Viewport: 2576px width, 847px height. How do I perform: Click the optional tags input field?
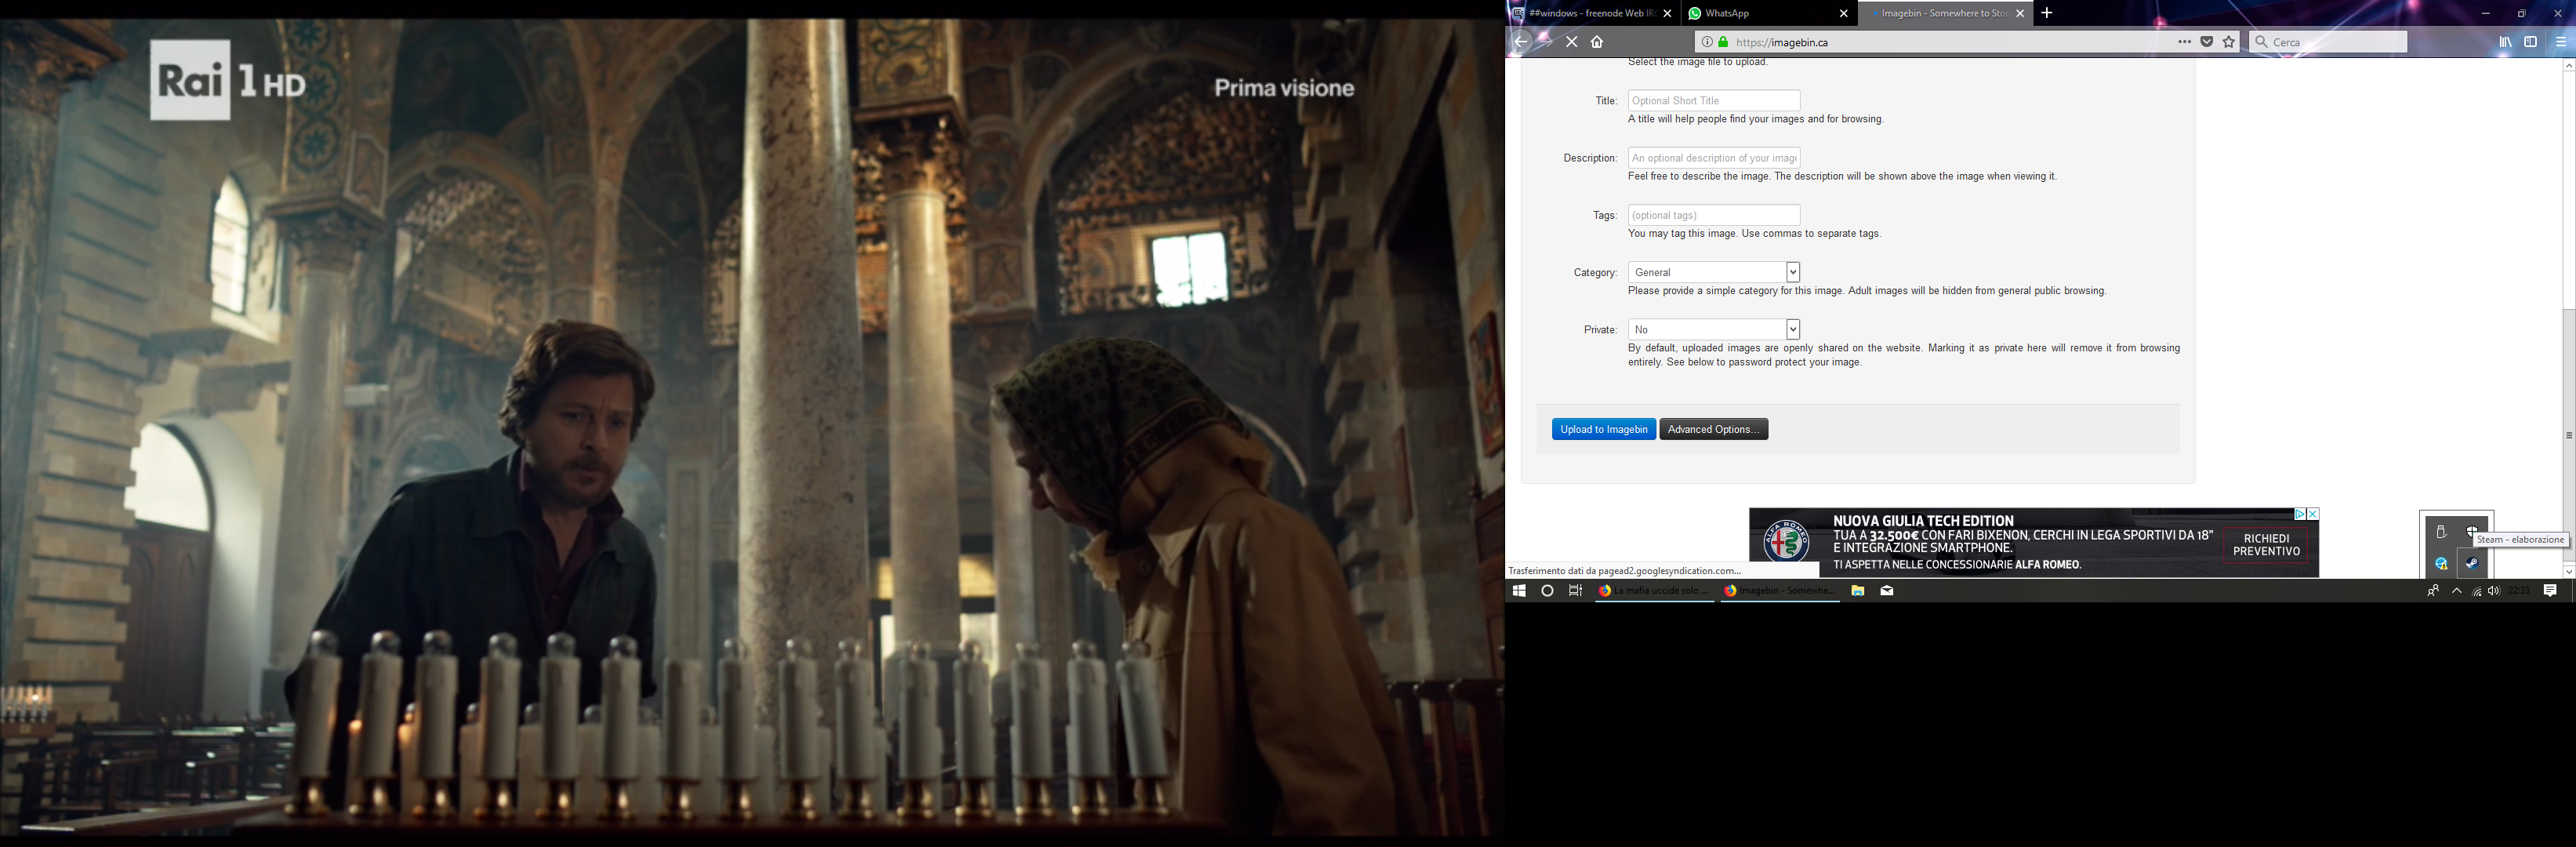(1714, 215)
